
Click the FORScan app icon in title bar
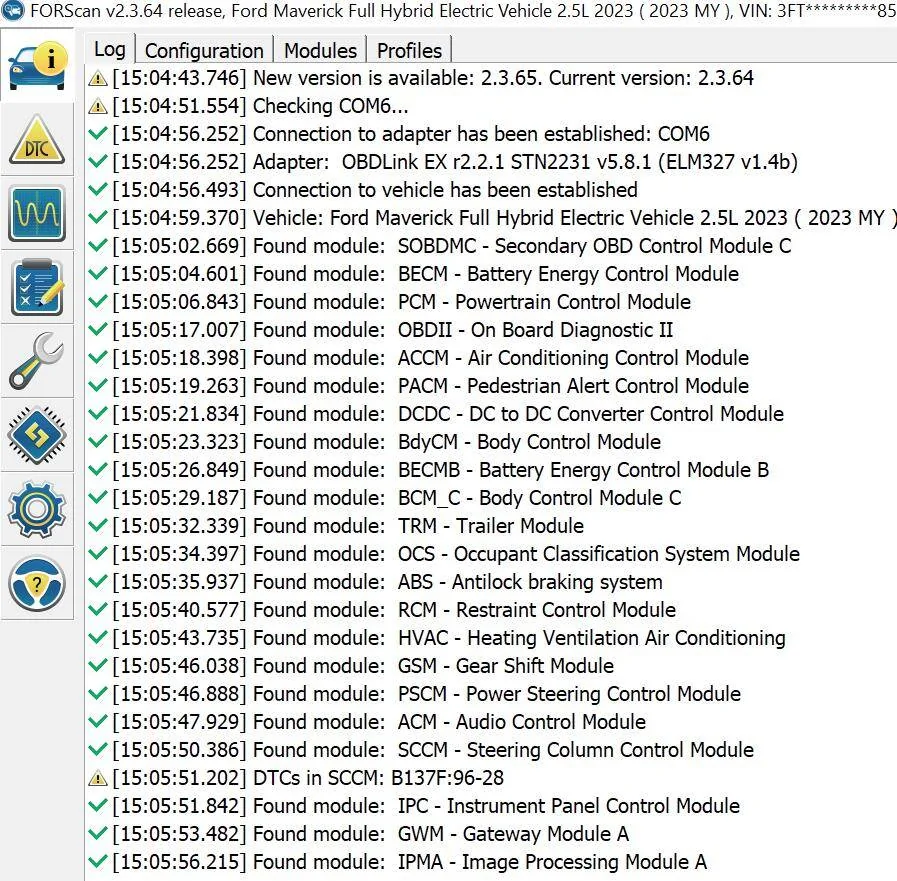point(13,10)
